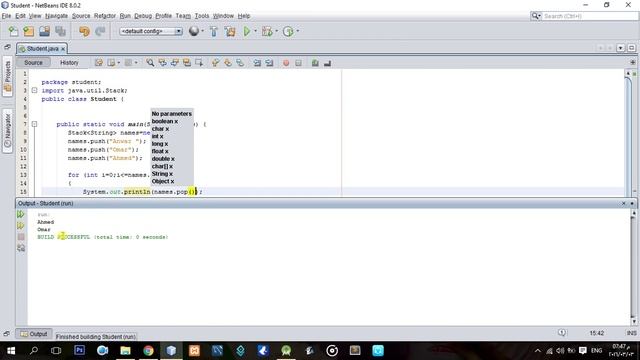Screen dimensions: 640x360
Task: Stop the running build in Output panel
Action: (21, 237)
